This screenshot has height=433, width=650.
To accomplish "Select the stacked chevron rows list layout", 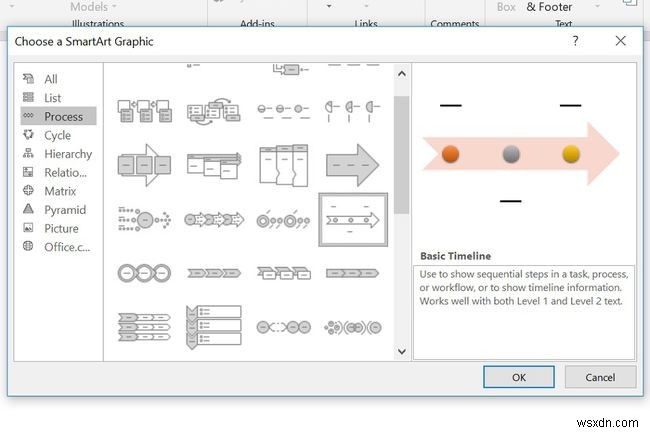I will click(144, 327).
